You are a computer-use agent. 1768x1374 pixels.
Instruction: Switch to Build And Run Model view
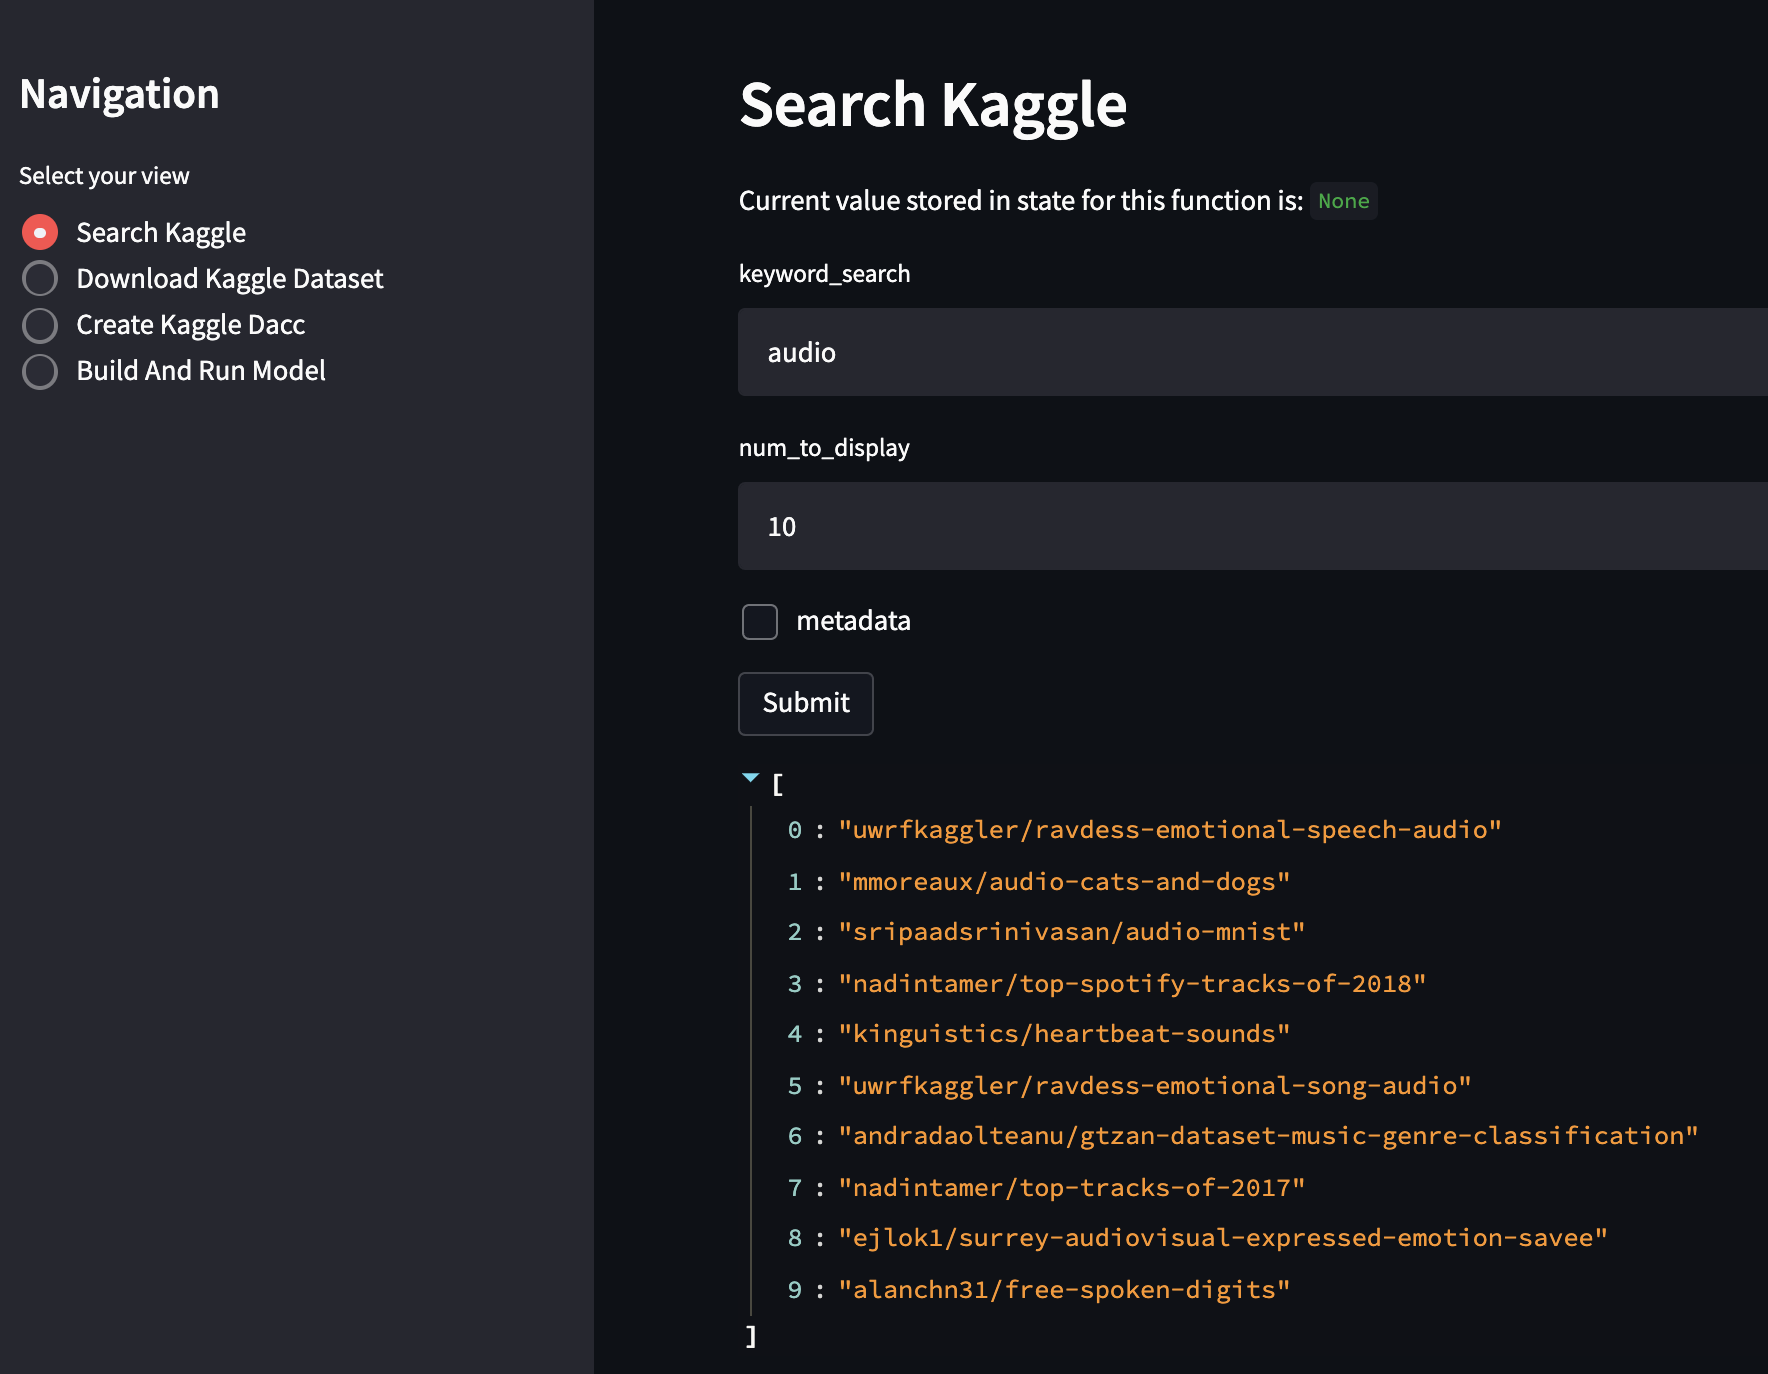click(x=40, y=371)
